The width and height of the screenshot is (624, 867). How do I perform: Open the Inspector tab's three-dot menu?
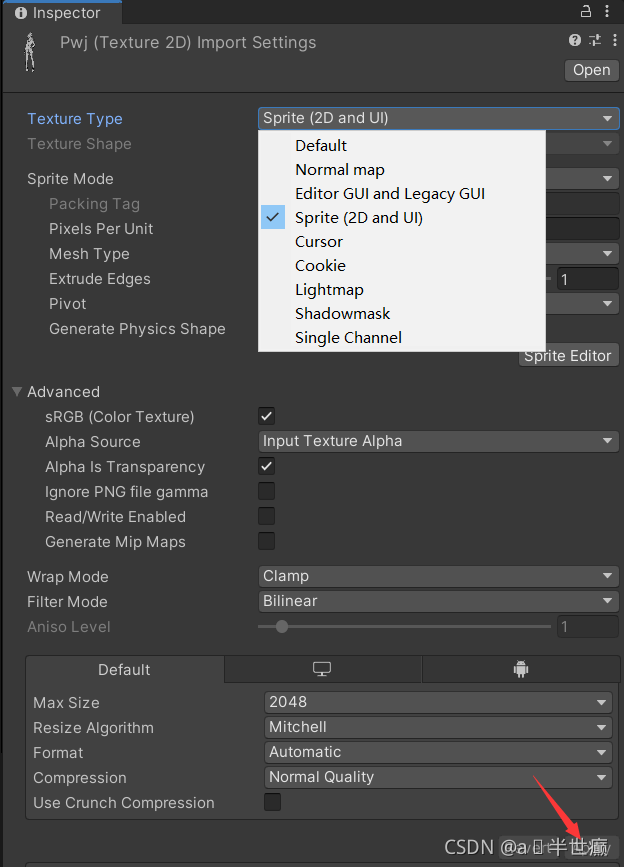click(607, 11)
